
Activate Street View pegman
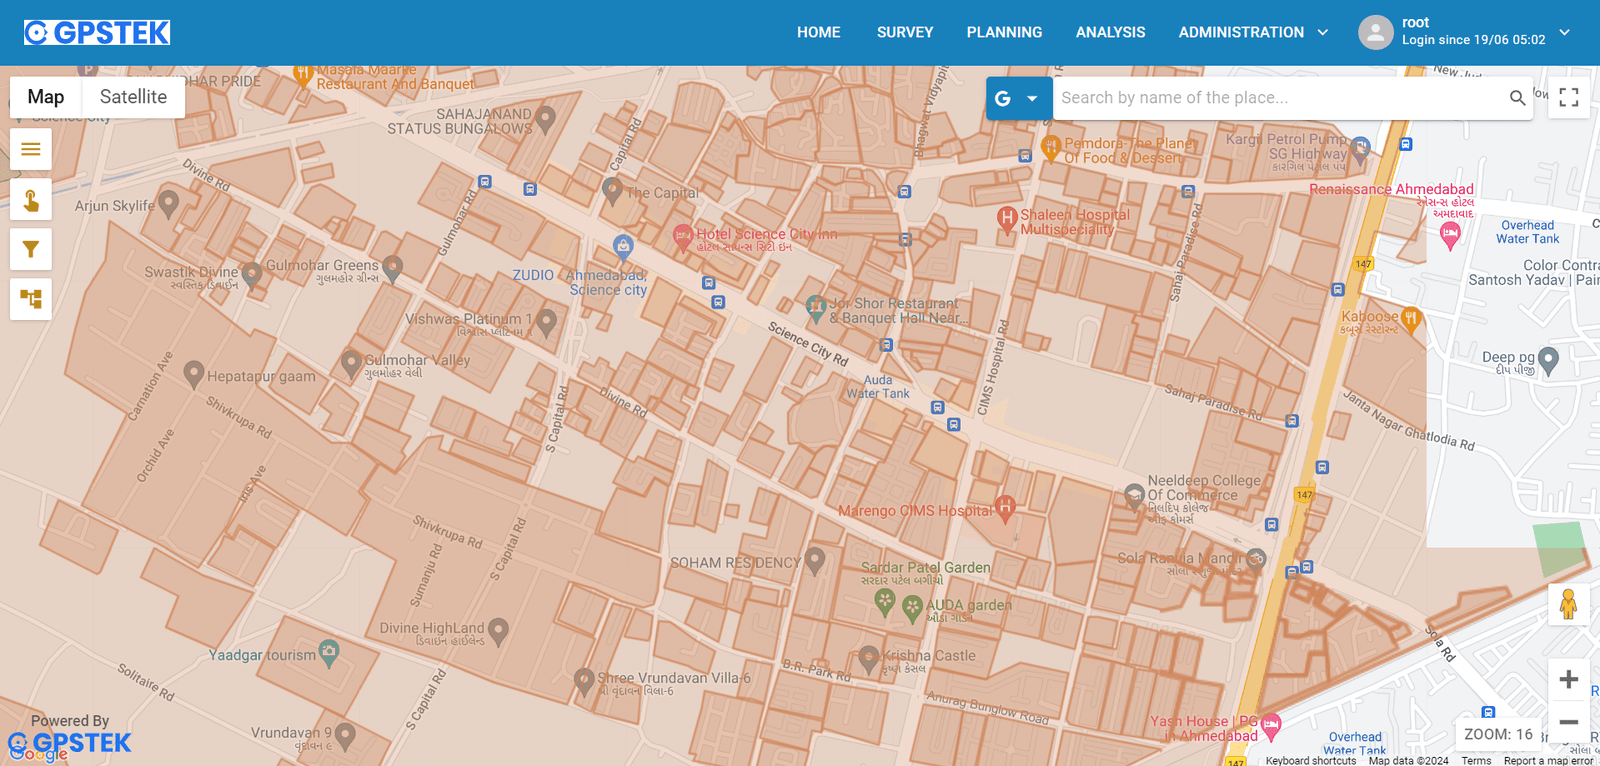(1568, 604)
